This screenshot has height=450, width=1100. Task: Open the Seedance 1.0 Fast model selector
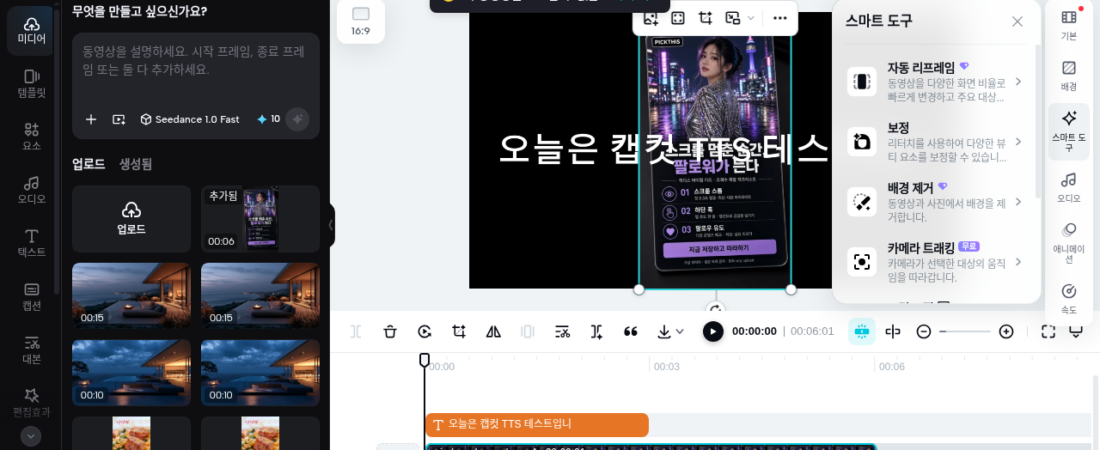(189, 119)
